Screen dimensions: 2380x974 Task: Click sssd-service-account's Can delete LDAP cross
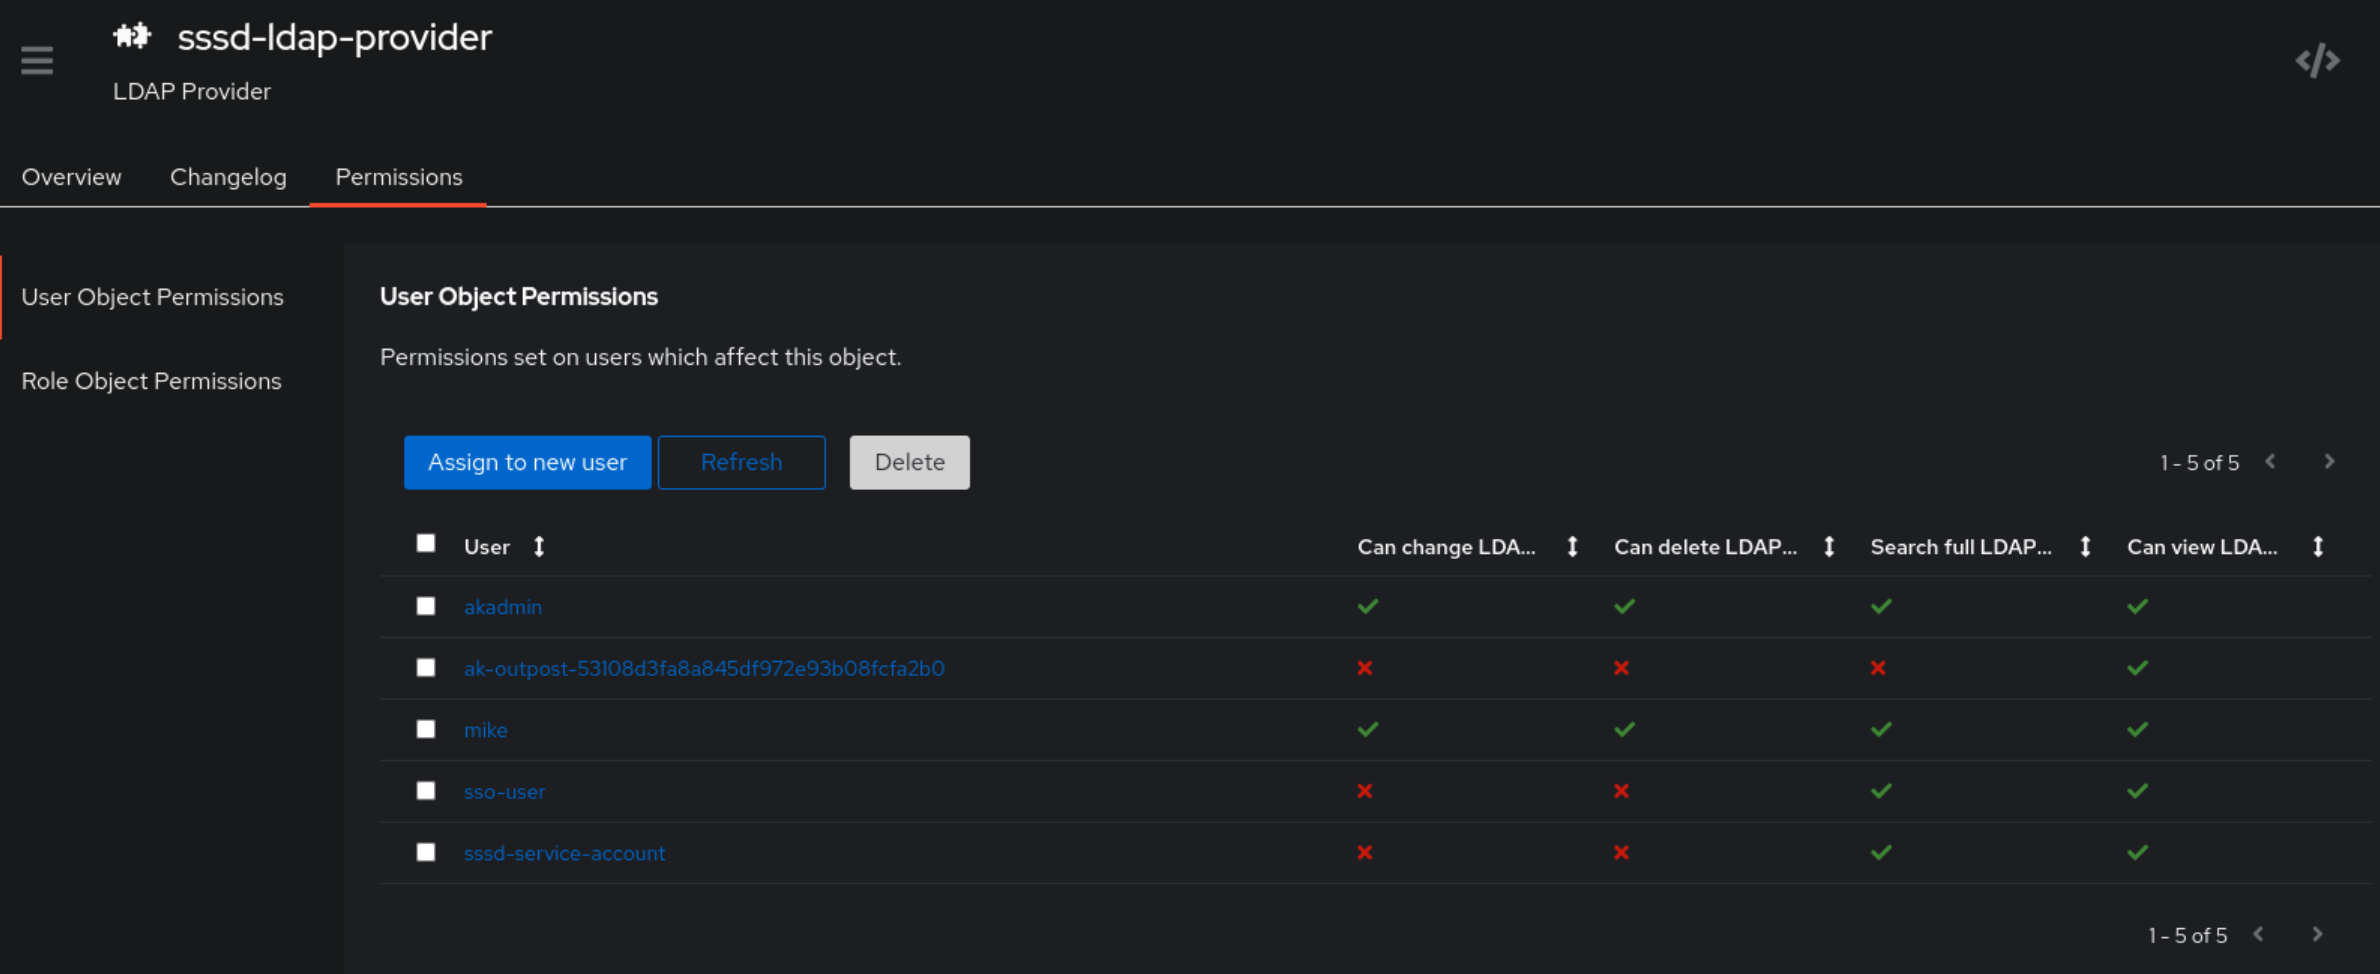(1621, 853)
